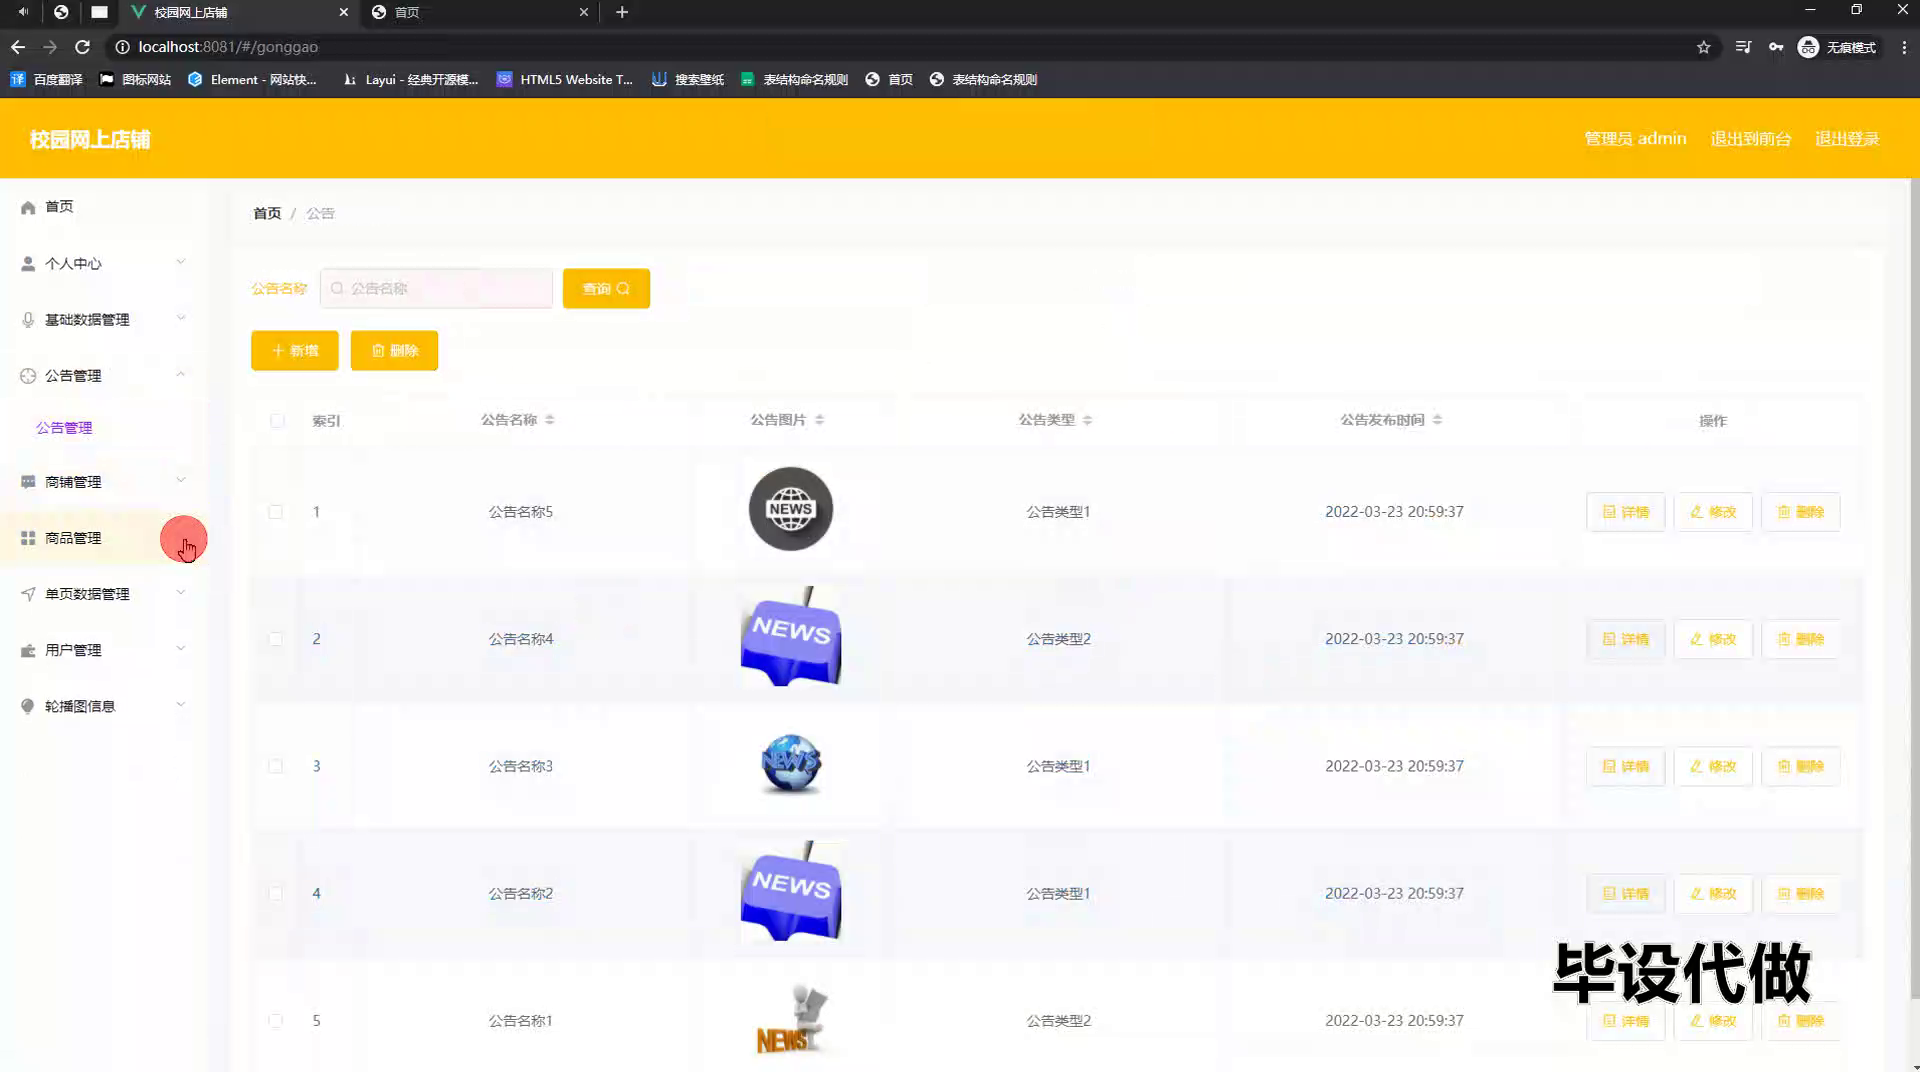Open the 公告名称3 globe image

click(791, 764)
